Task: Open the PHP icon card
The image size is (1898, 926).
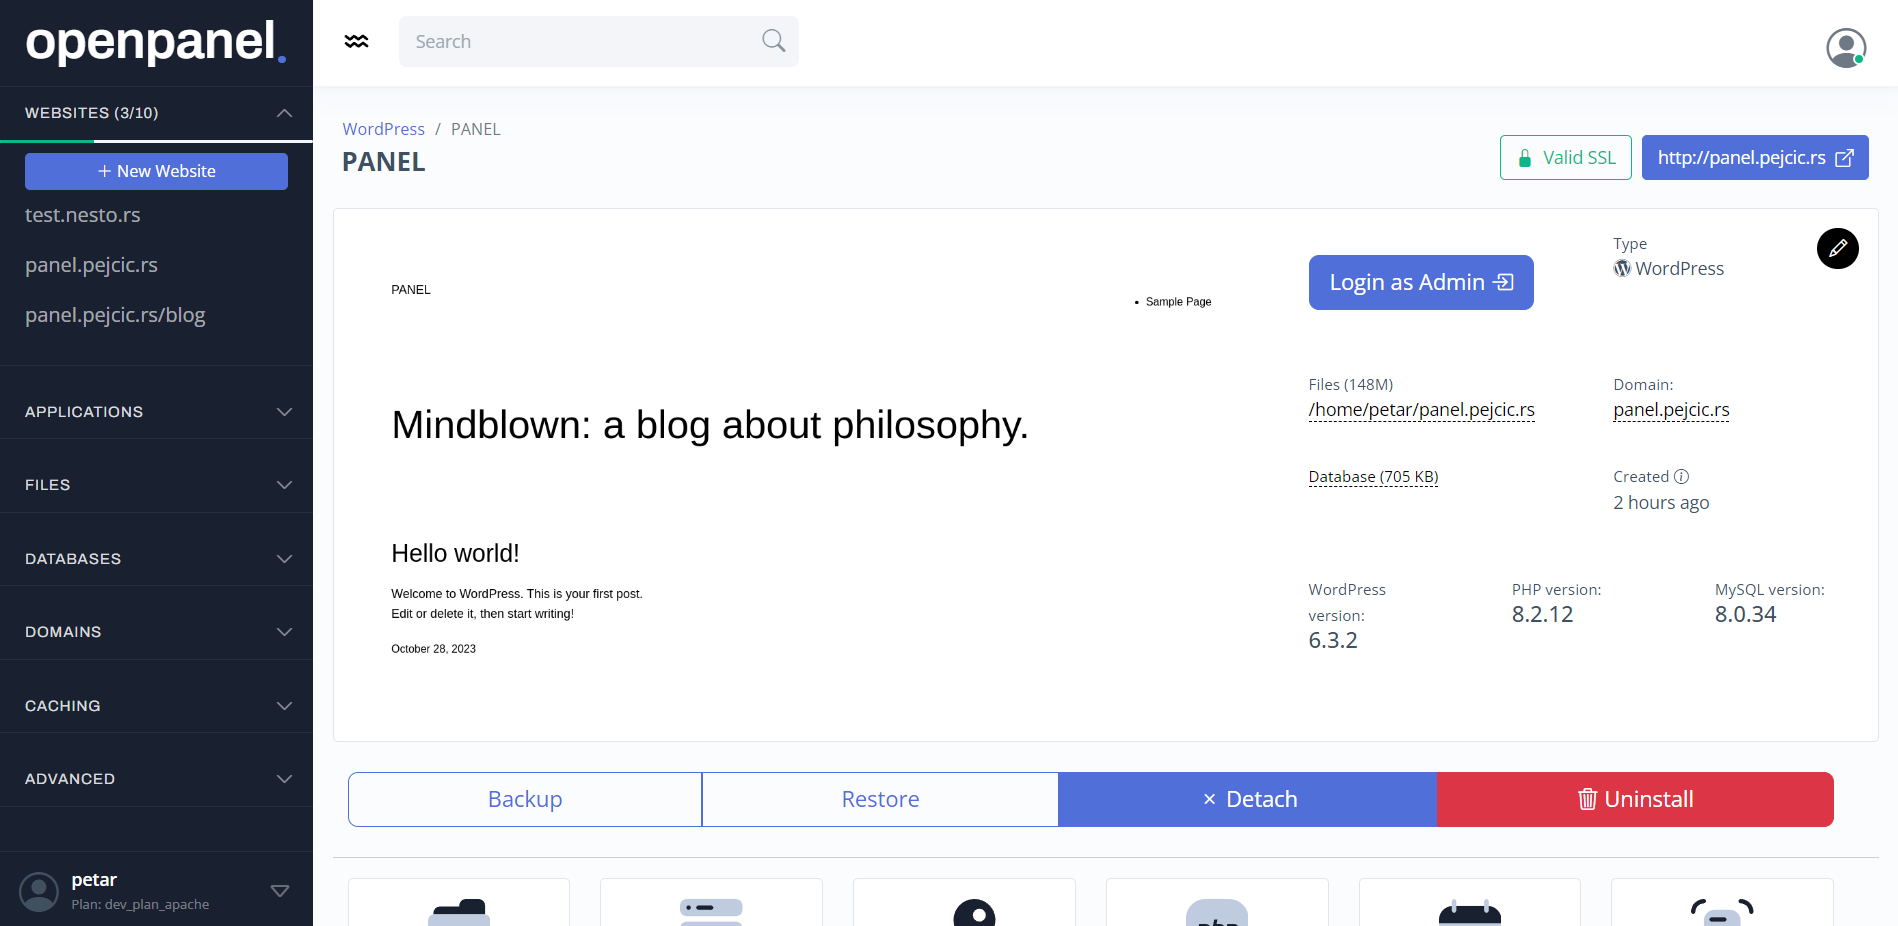Action: tap(1216, 906)
